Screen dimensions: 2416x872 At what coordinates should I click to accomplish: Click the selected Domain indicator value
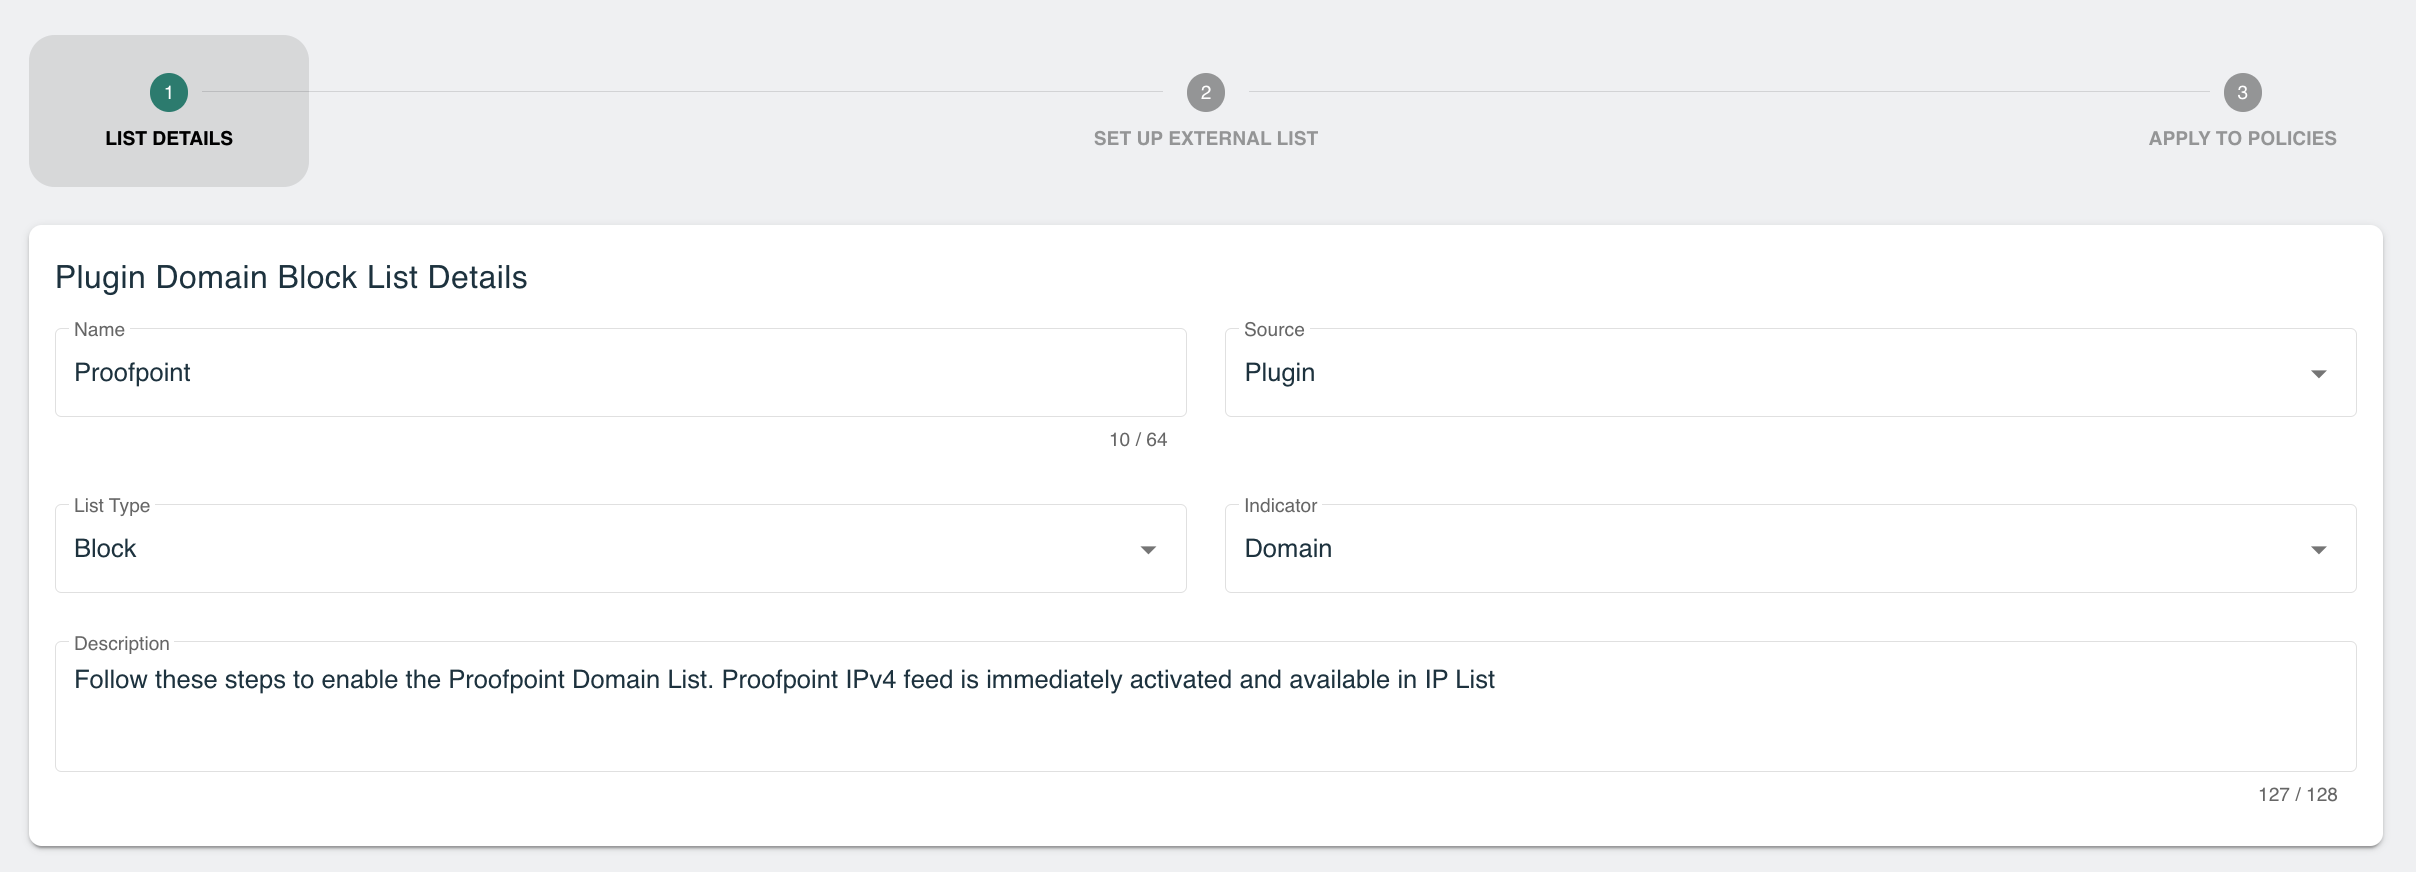point(1288,548)
